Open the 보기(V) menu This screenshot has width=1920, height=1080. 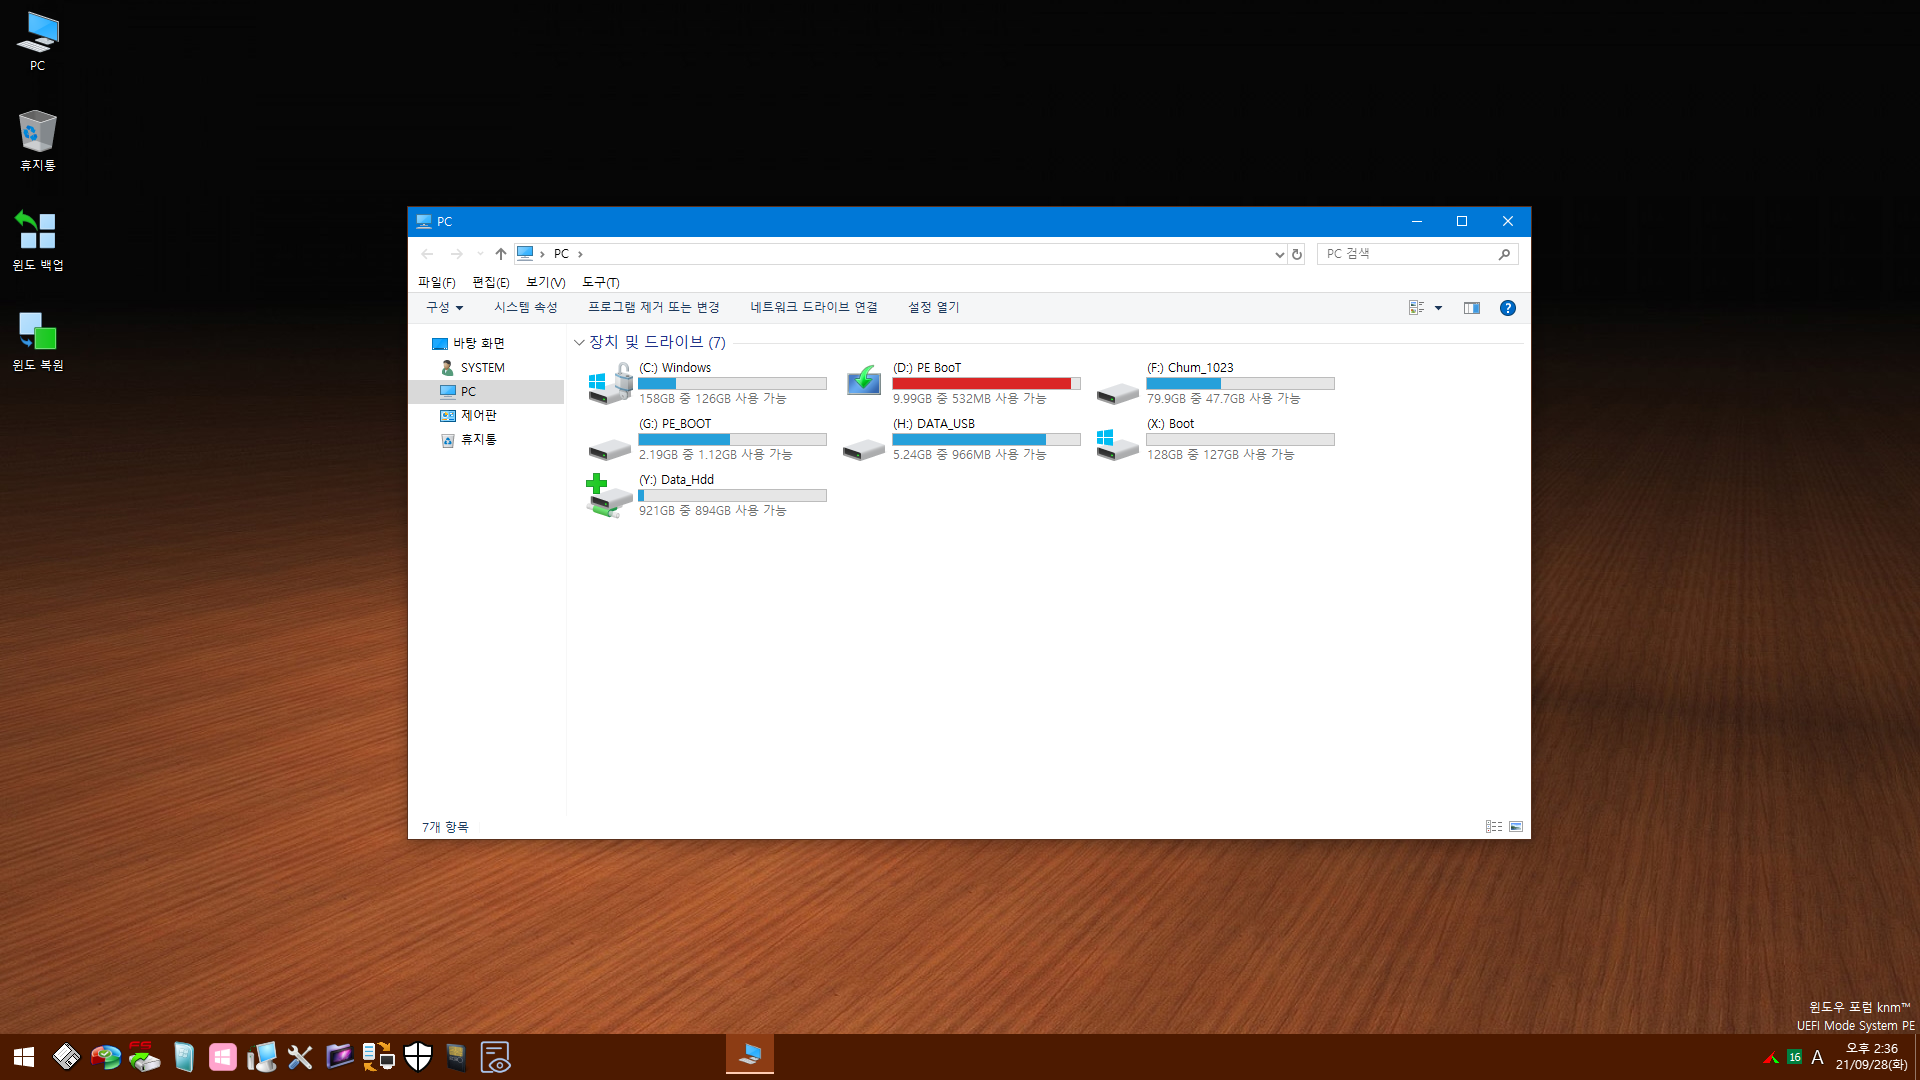(546, 283)
